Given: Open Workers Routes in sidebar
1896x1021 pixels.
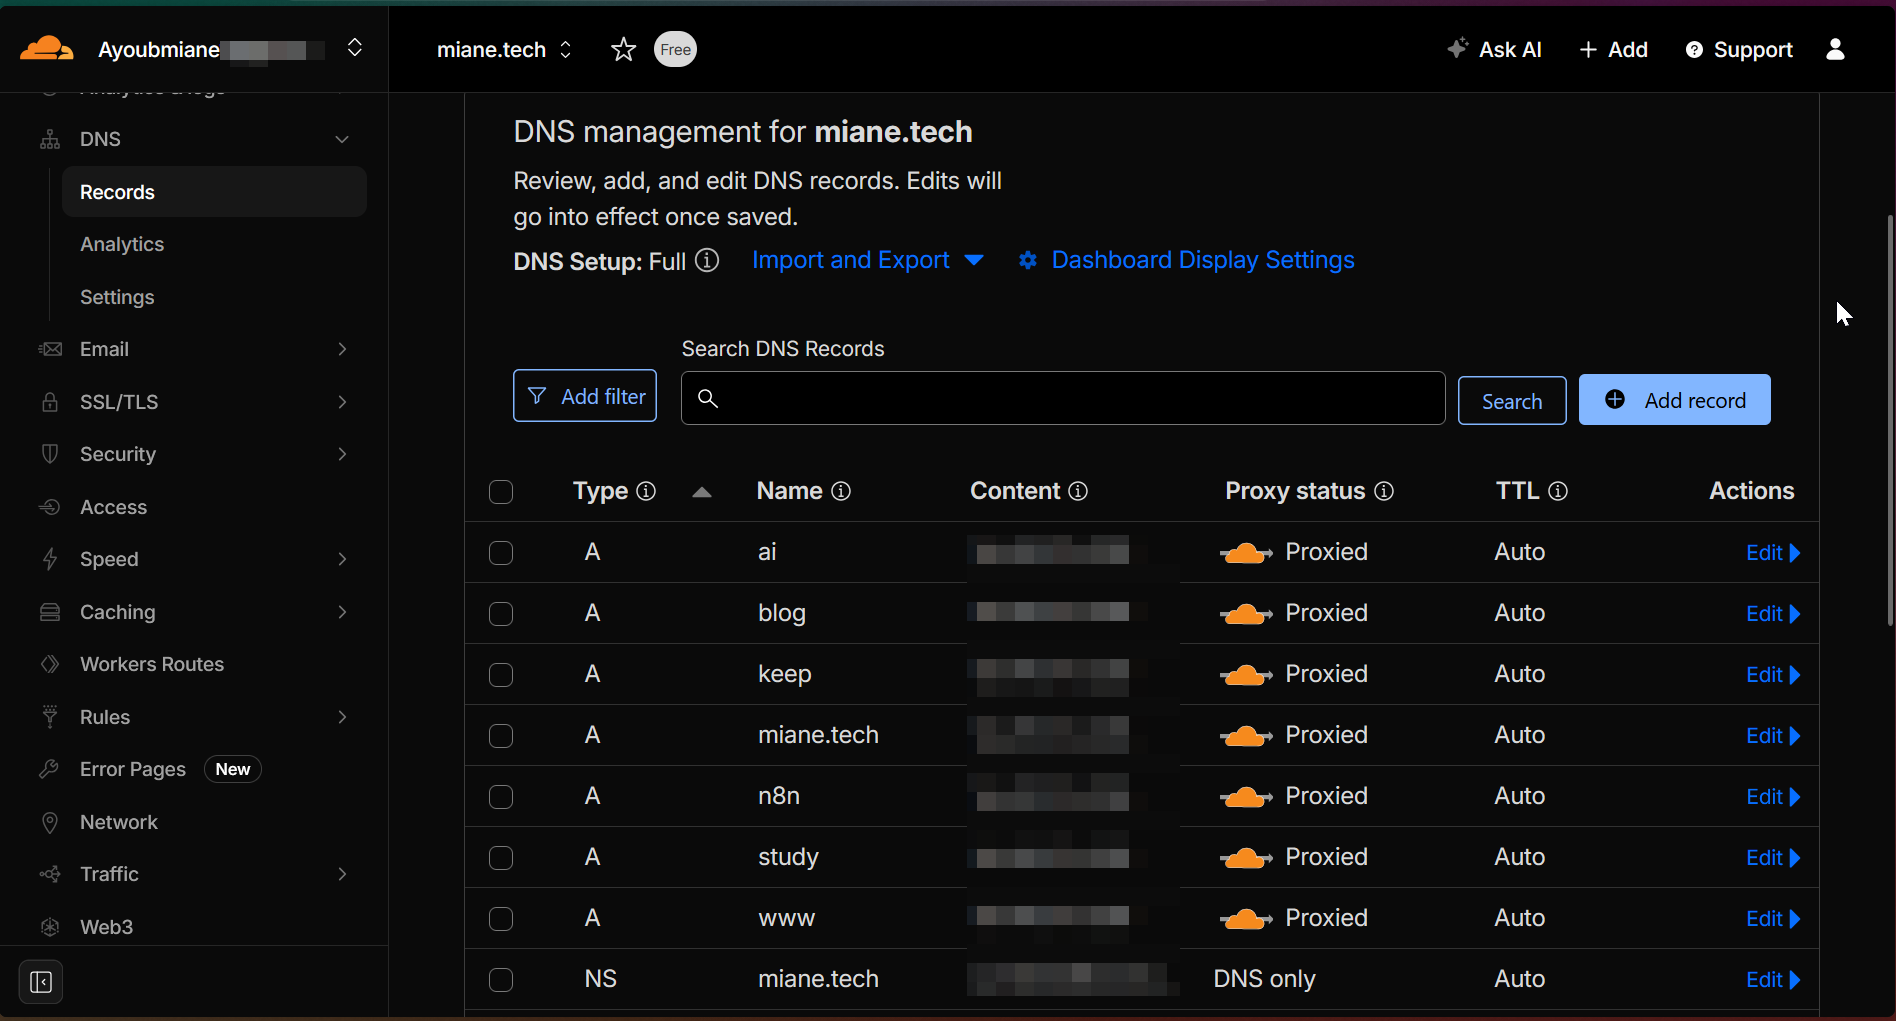Looking at the screenshot, I should 152,664.
